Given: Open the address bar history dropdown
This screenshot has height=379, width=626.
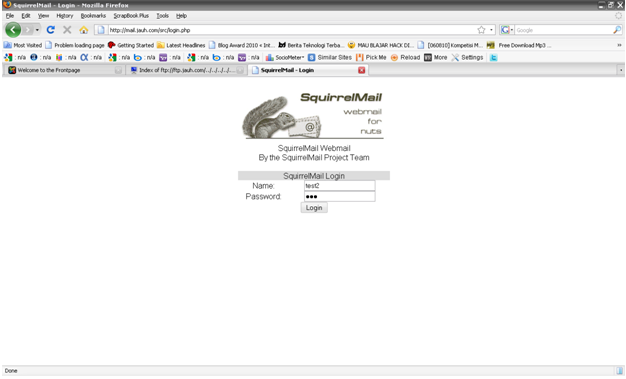Looking at the screenshot, I should pos(491,30).
